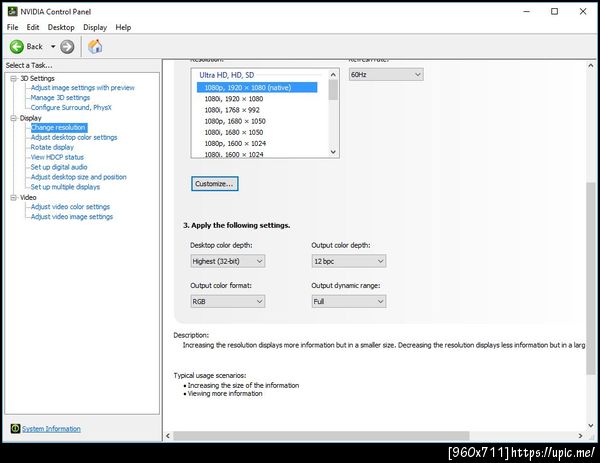Open Desktop color depth dropdown
Image resolution: width=600 pixels, height=463 pixels.
(x=227, y=261)
